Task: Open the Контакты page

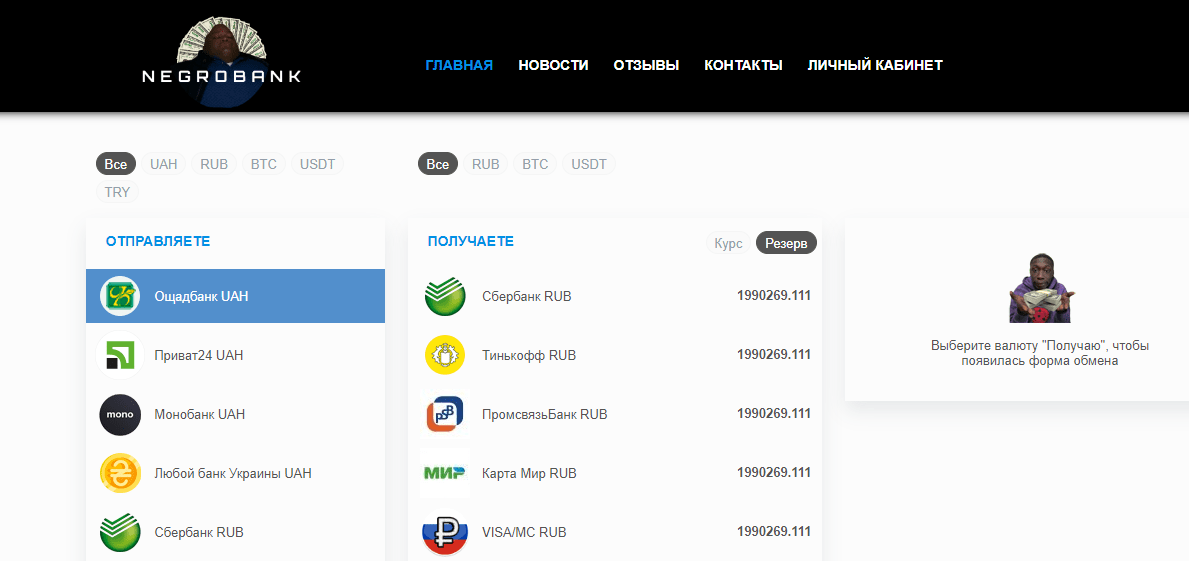Action: (x=743, y=65)
